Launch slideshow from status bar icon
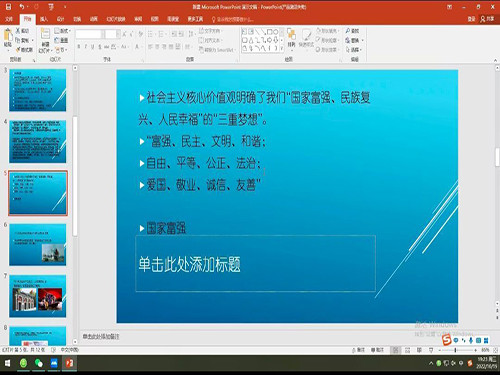The width and height of the screenshot is (500, 375). 431,350
